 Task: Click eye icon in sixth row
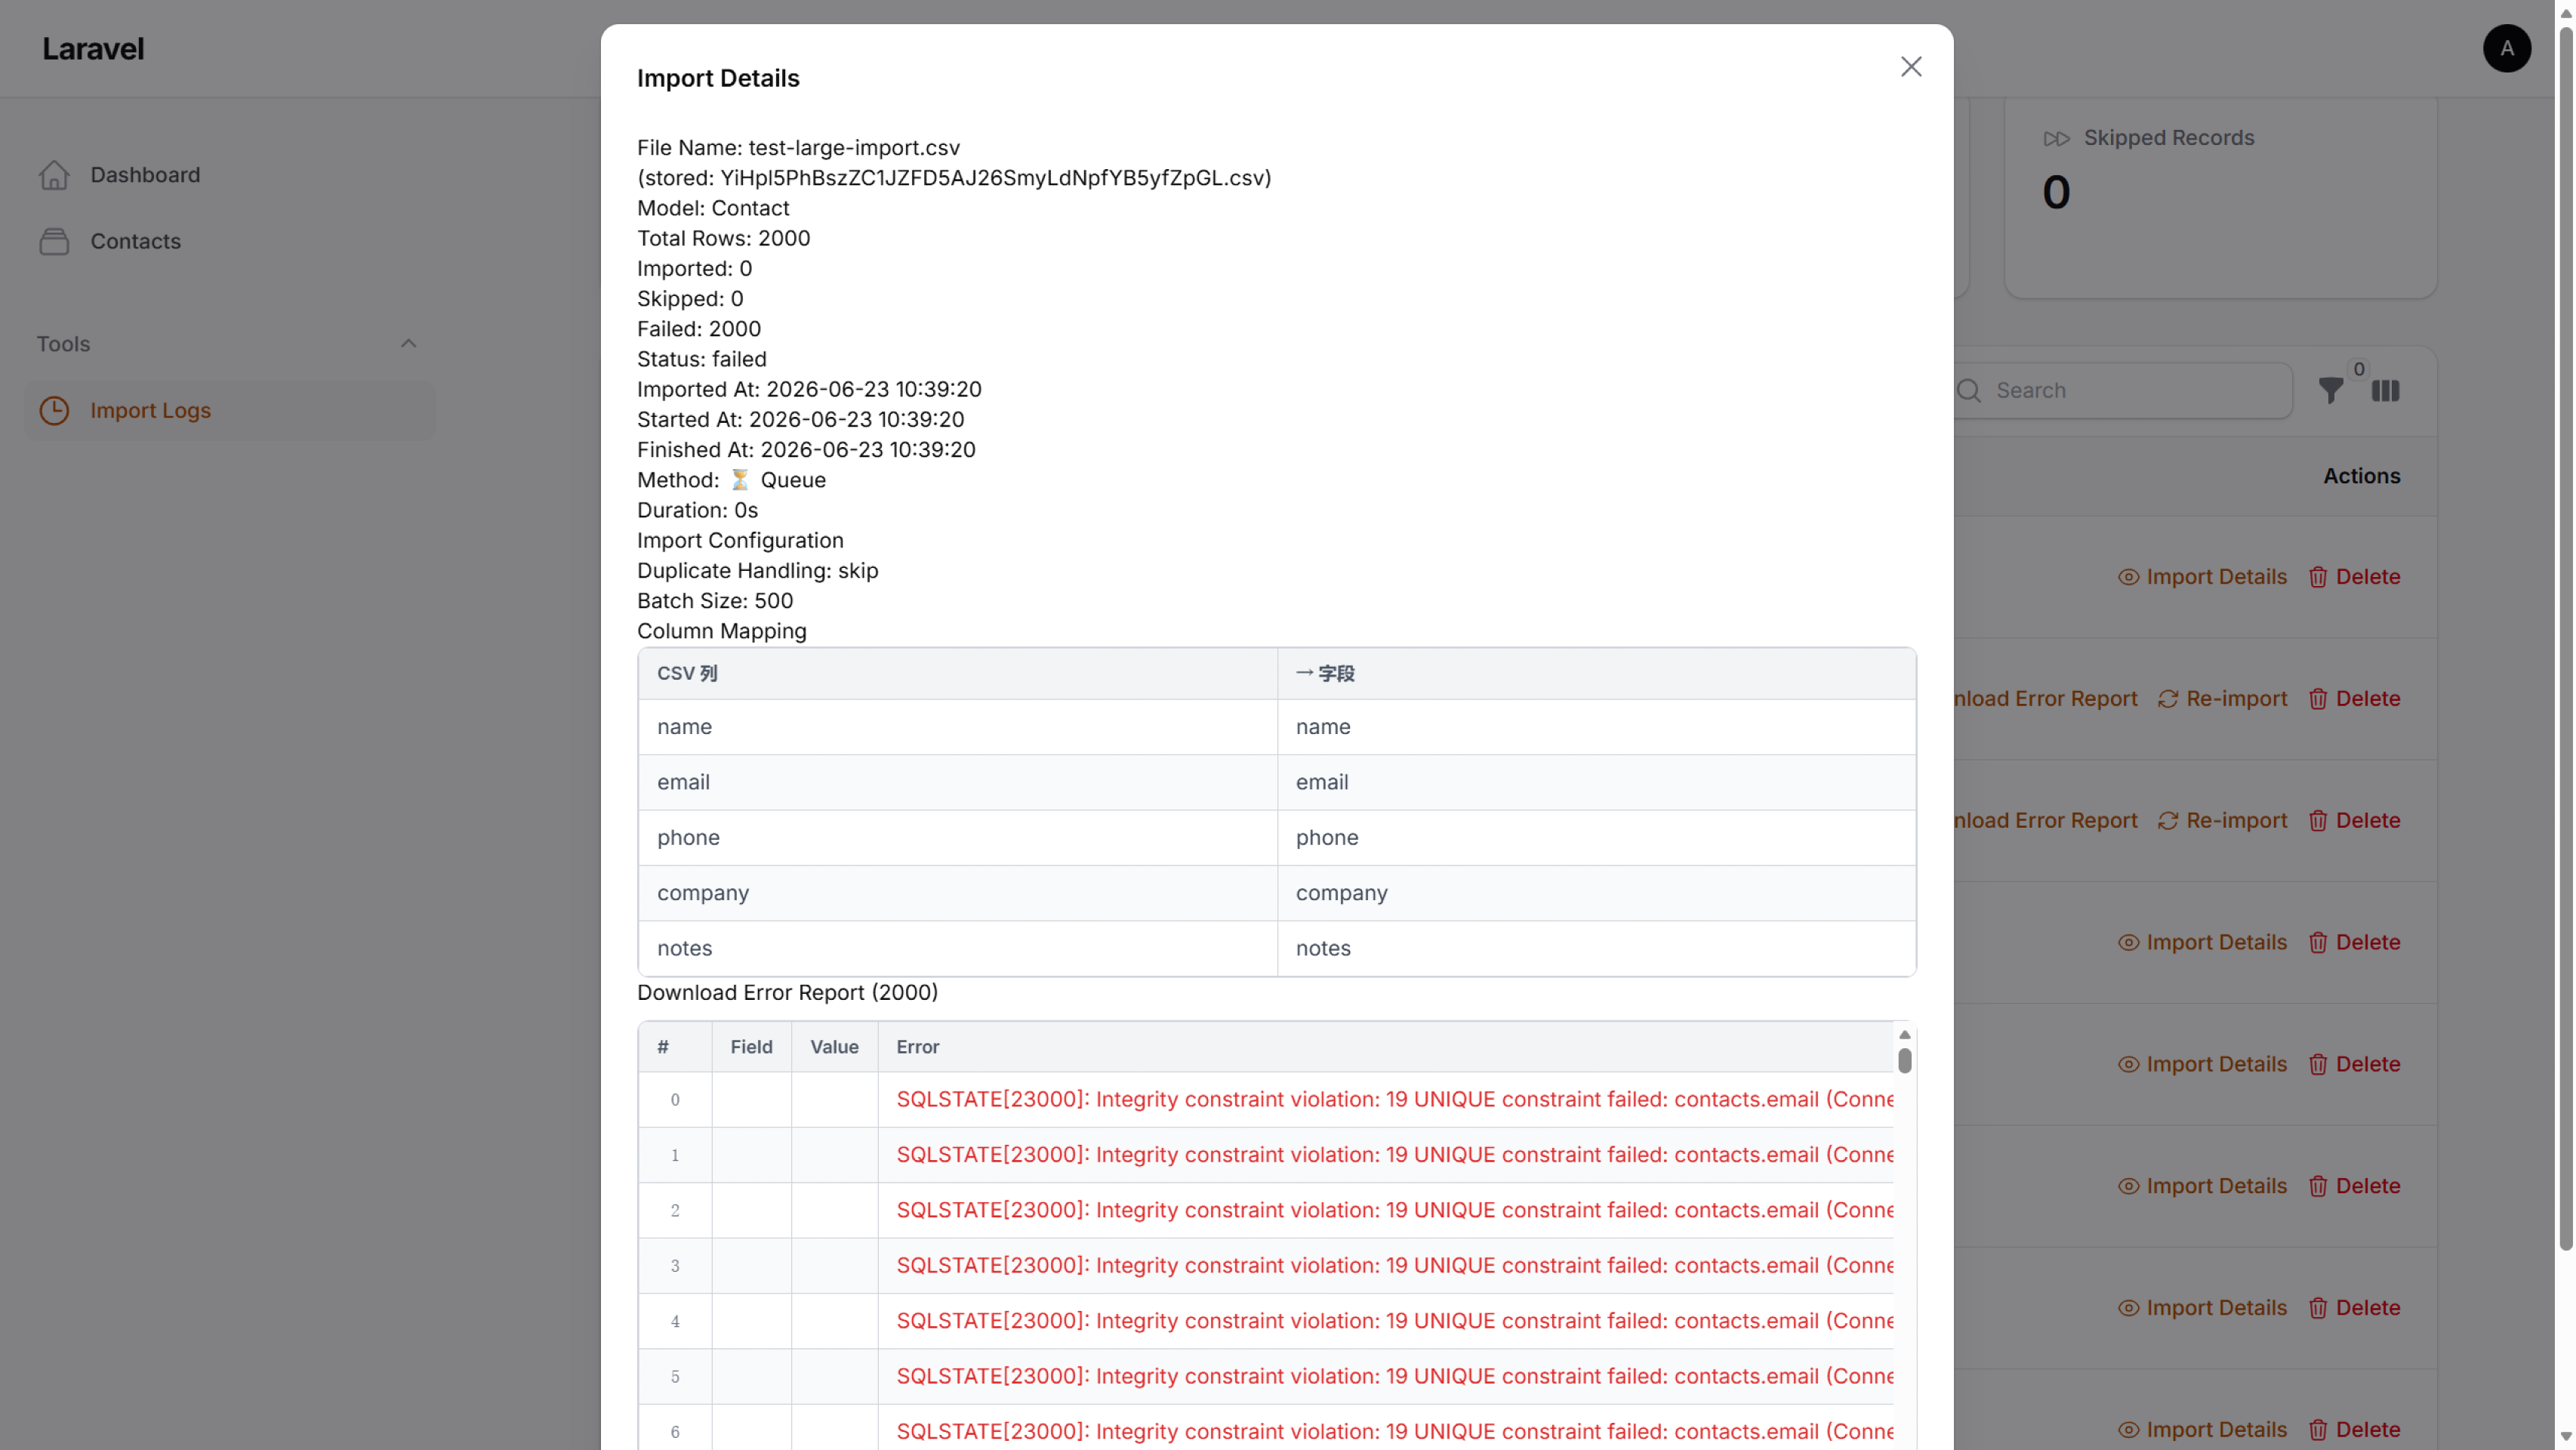point(2128,1186)
